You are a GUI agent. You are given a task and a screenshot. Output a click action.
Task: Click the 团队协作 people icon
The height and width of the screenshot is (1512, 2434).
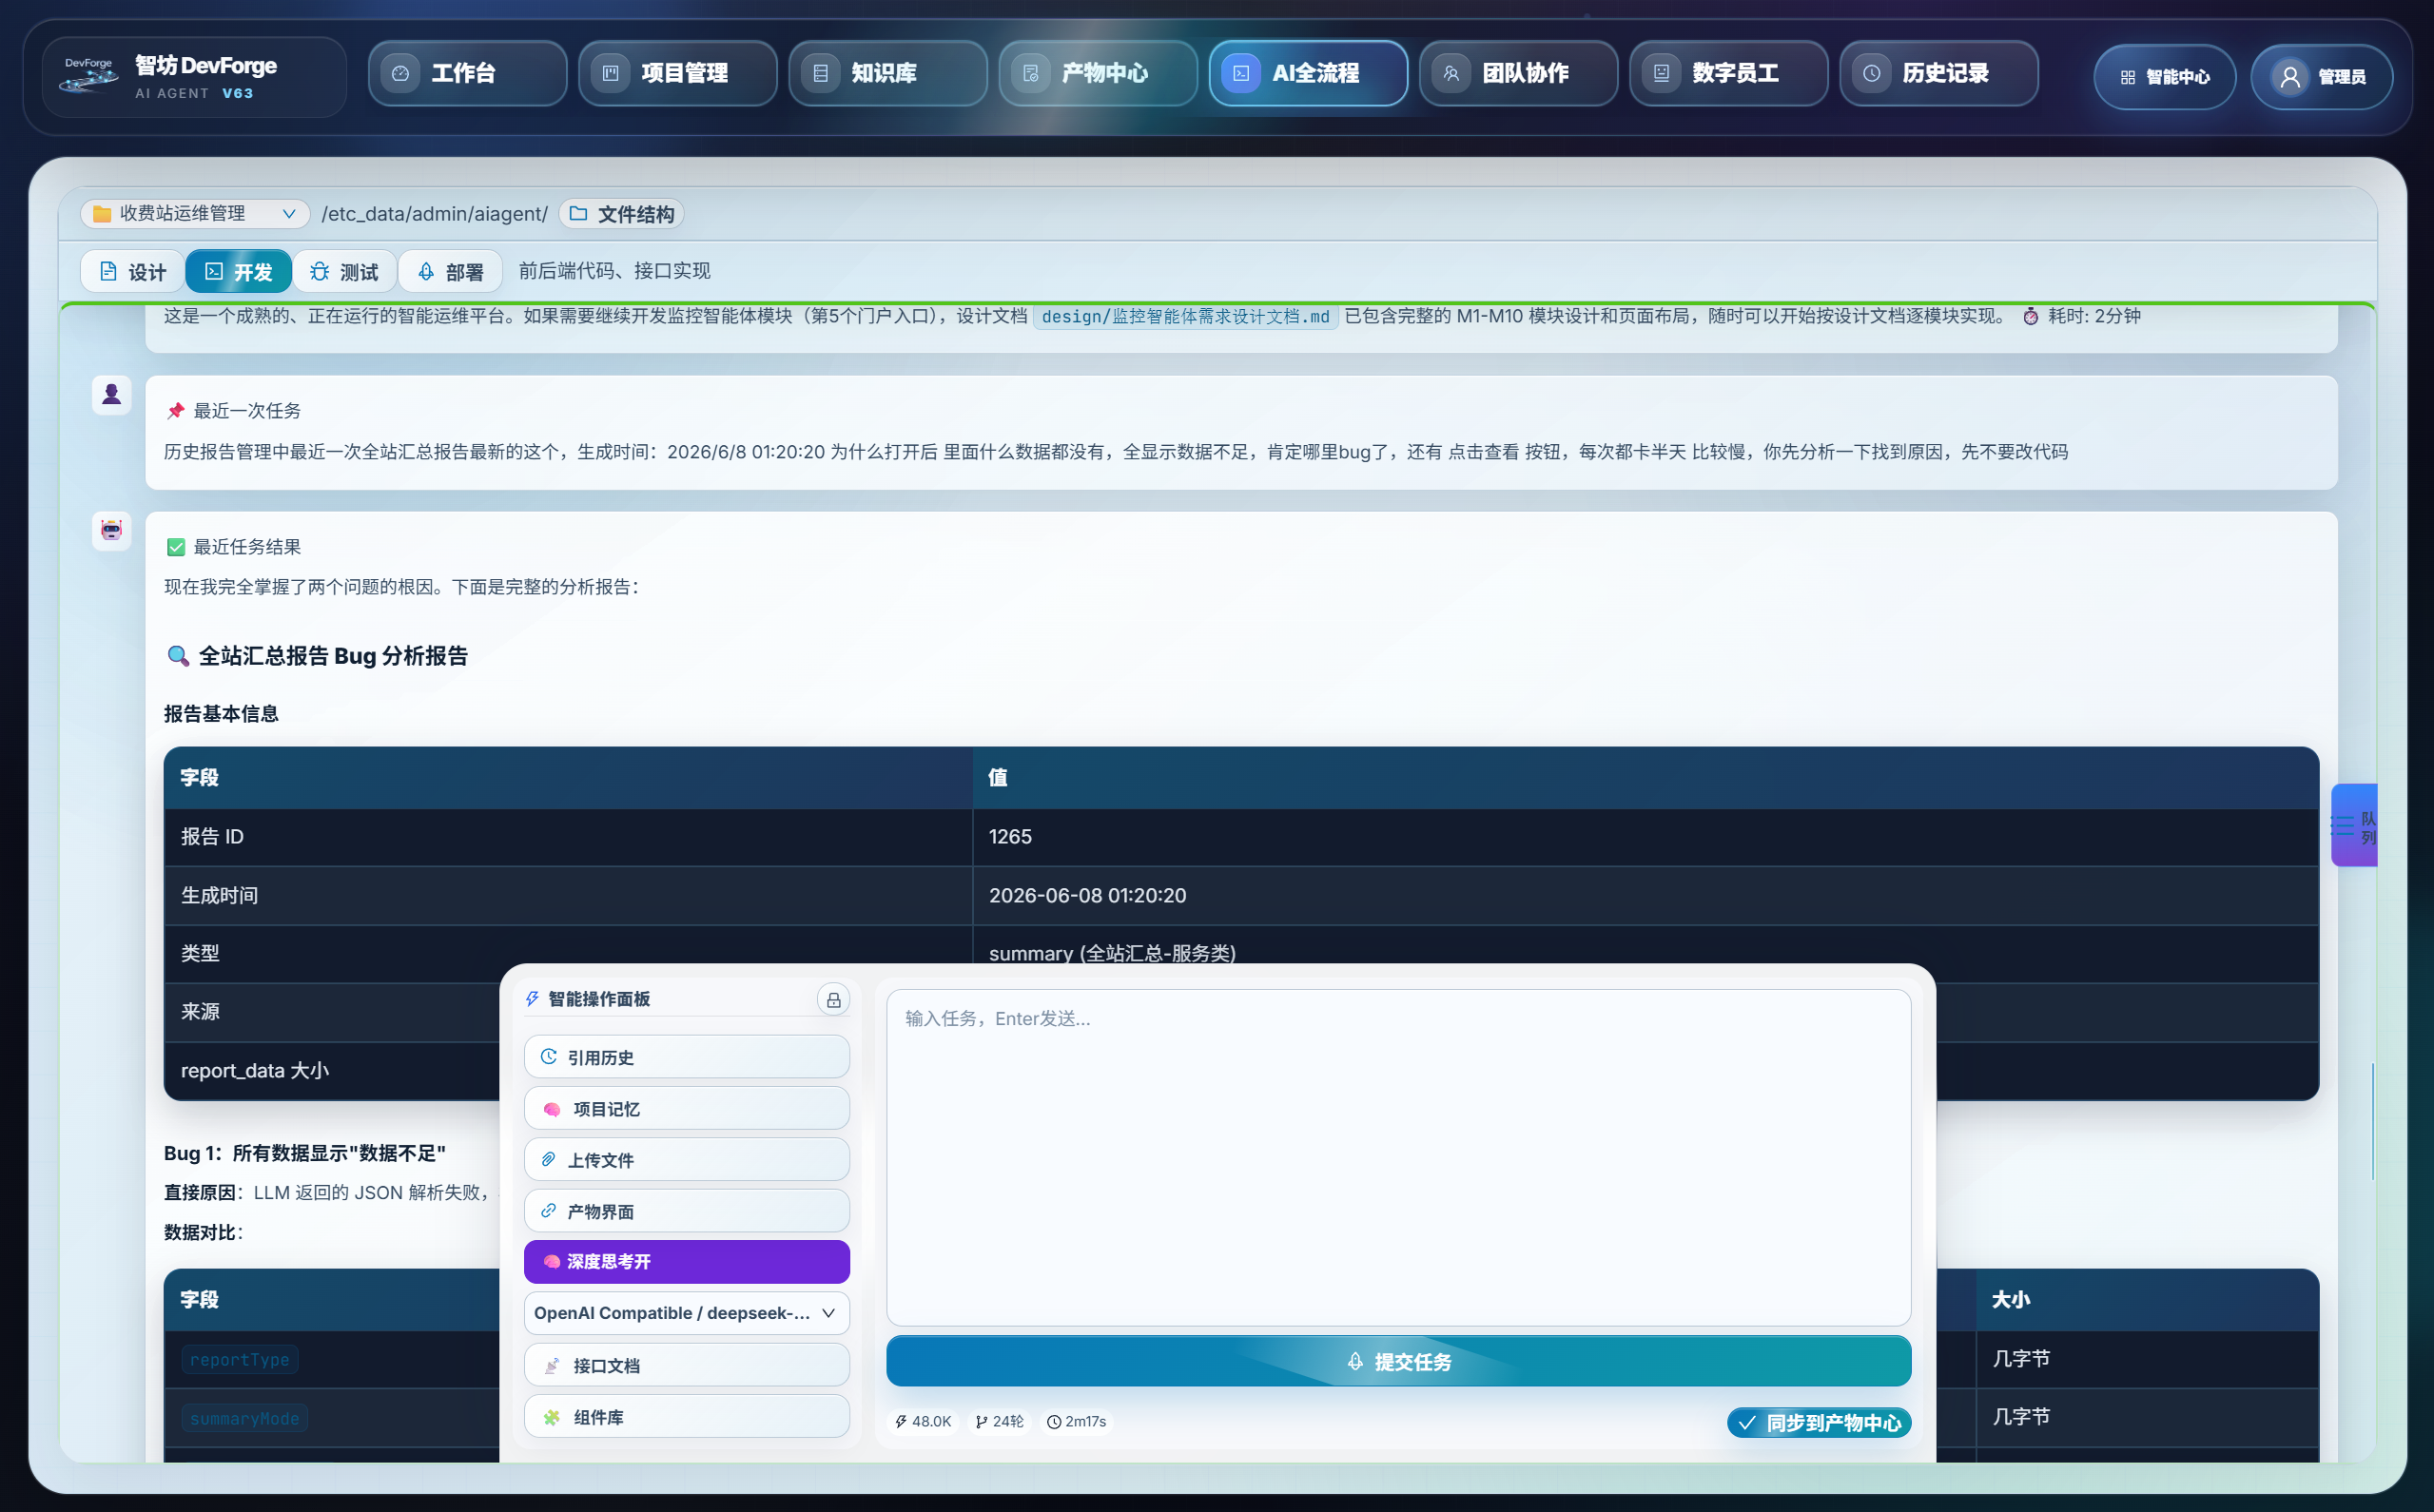click(1451, 73)
